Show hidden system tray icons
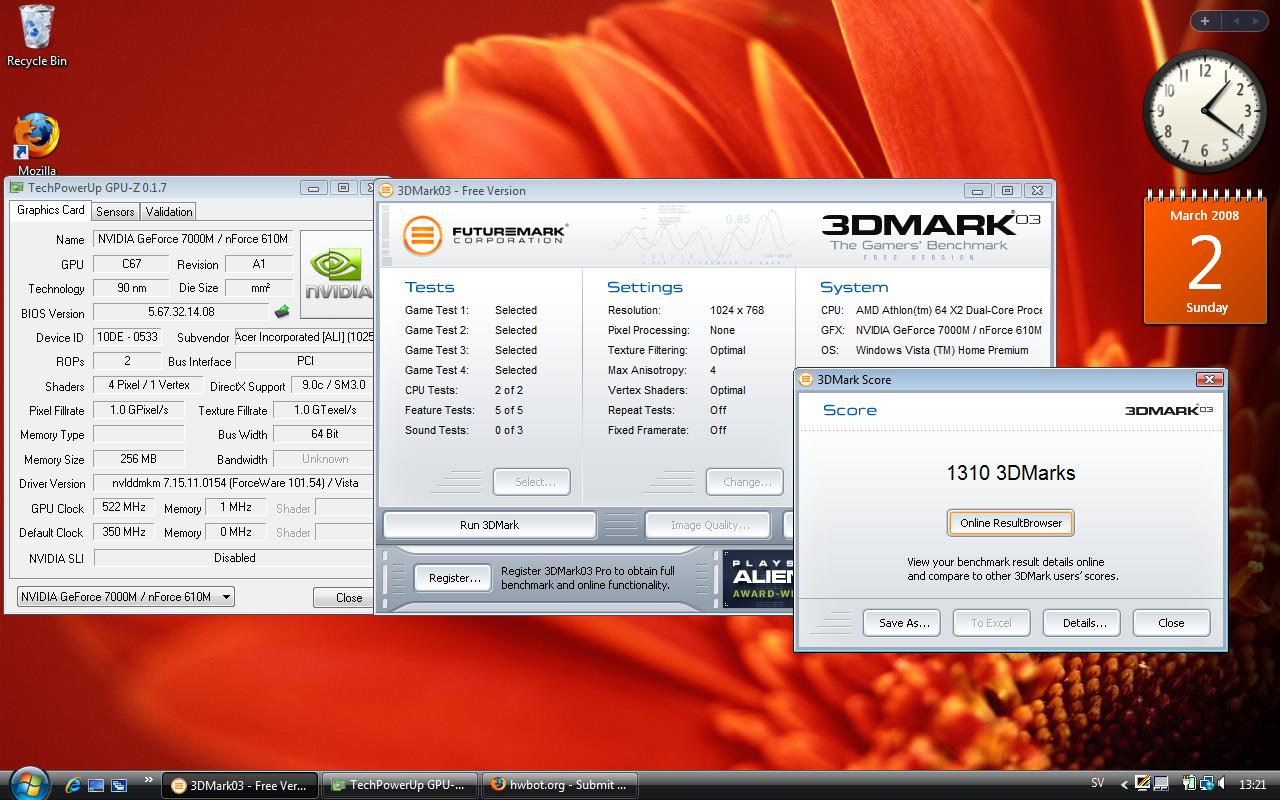Screen dimensions: 1280x800 click(x=1124, y=785)
